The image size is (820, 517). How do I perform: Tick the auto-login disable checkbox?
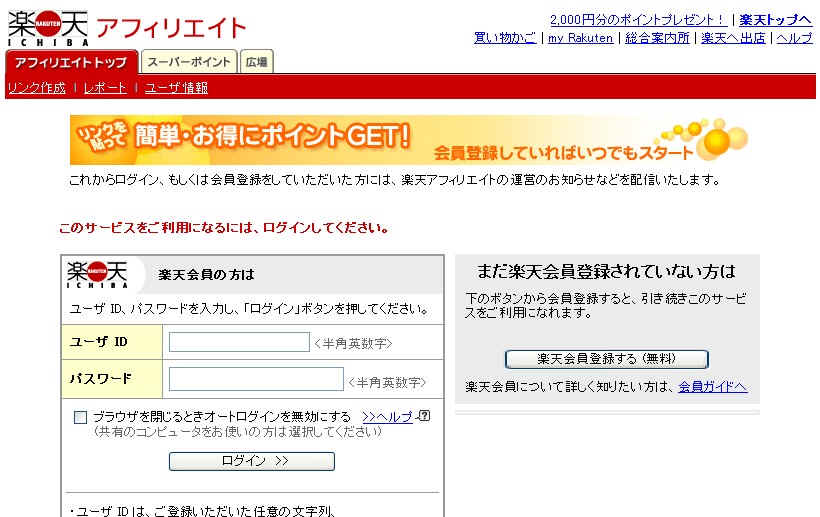point(81,417)
